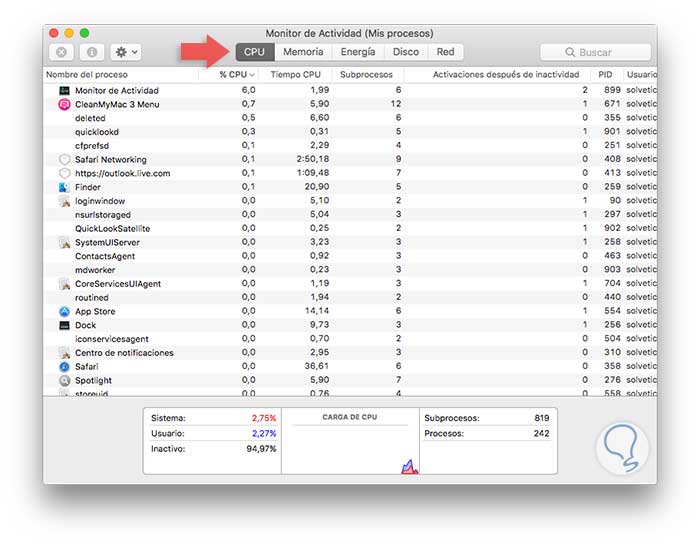Switch to the Red tab
The width and height of the screenshot is (700, 546).
click(446, 52)
